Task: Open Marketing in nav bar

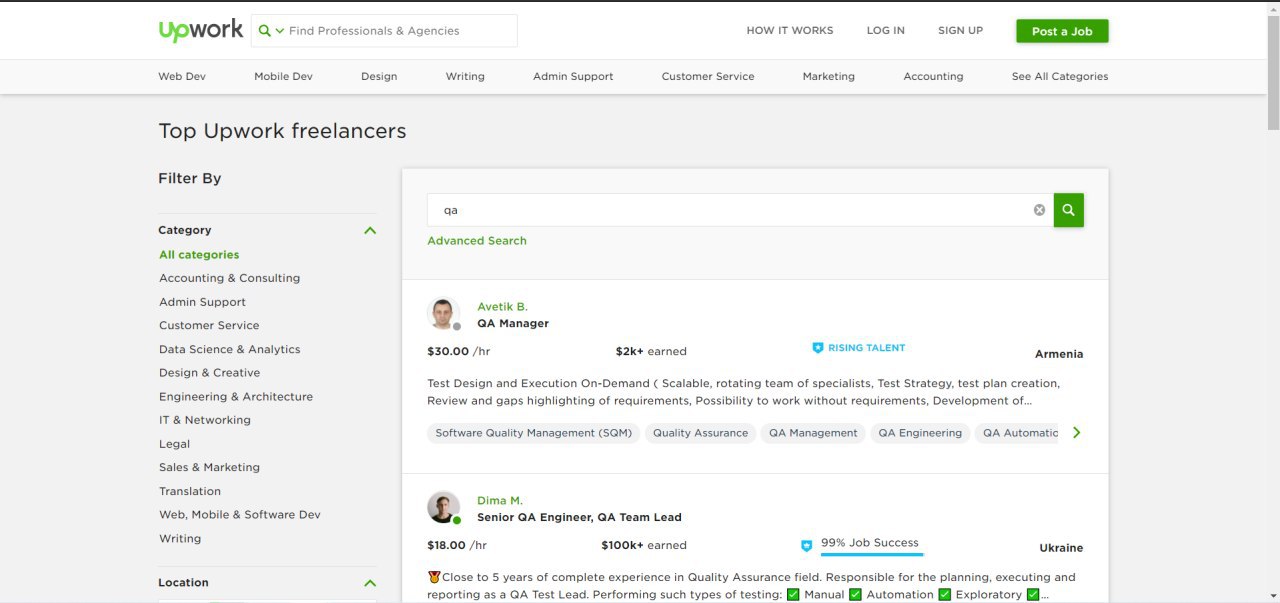Action: (x=828, y=76)
